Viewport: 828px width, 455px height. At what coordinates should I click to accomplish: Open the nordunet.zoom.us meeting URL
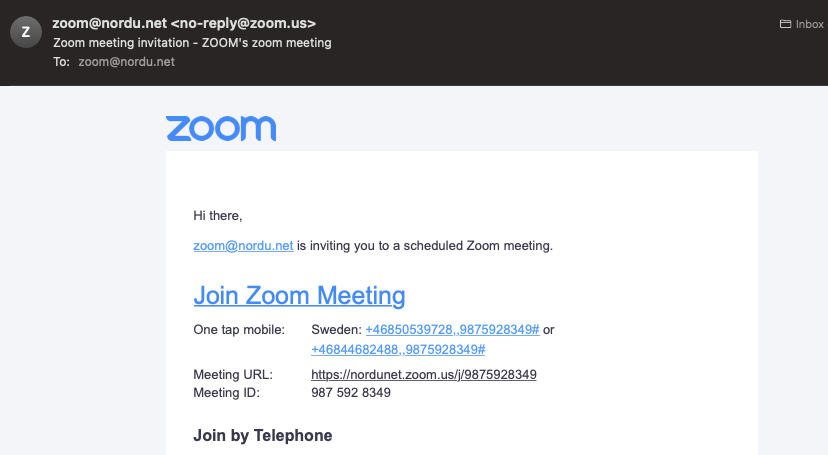coord(424,375)
